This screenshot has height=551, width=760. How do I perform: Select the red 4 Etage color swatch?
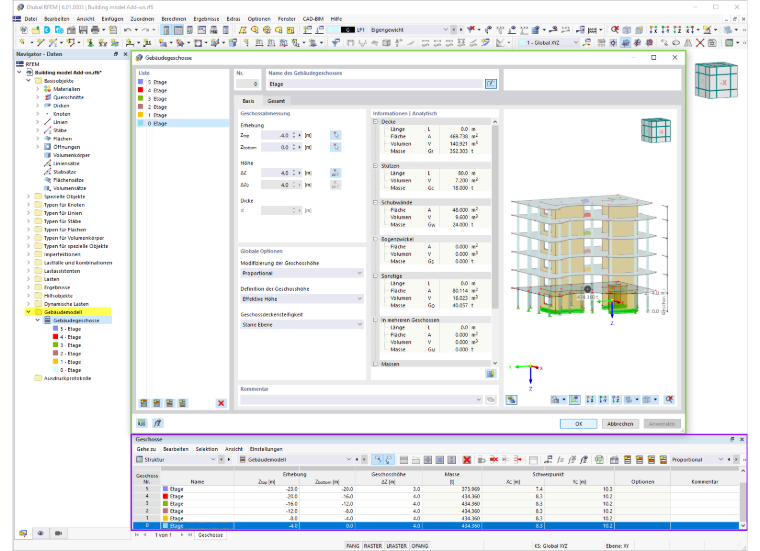click(x=141, y=90)
